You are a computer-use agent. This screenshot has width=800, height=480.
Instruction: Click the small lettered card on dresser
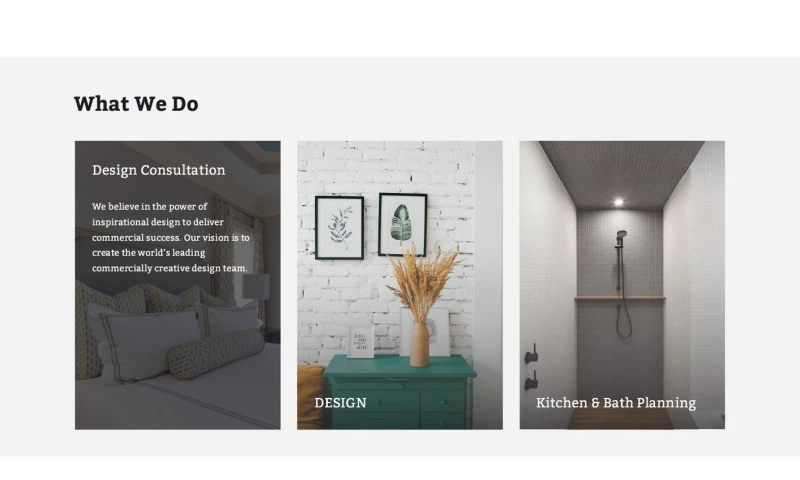(361, 341)
